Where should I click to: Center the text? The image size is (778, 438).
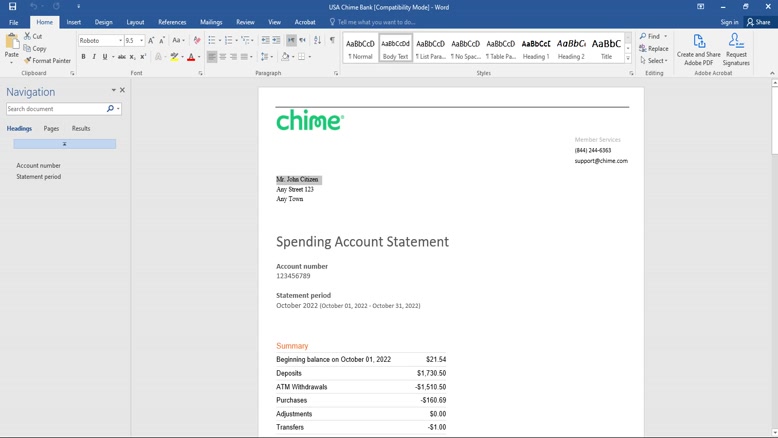[223, 57]
